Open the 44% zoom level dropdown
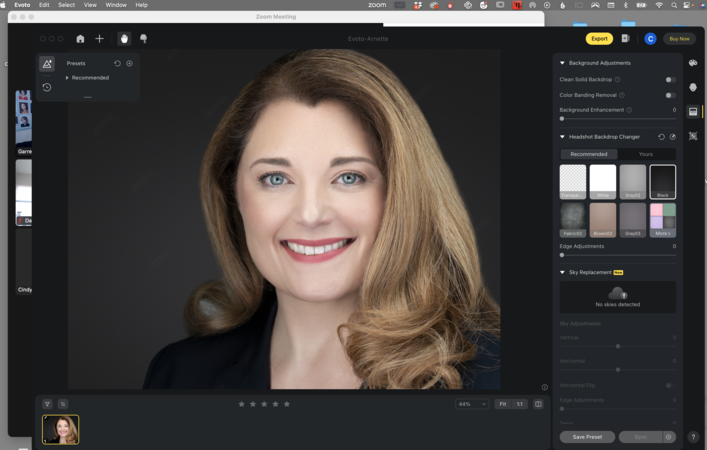The image size is (707, 450). click(x=470, y=404)
